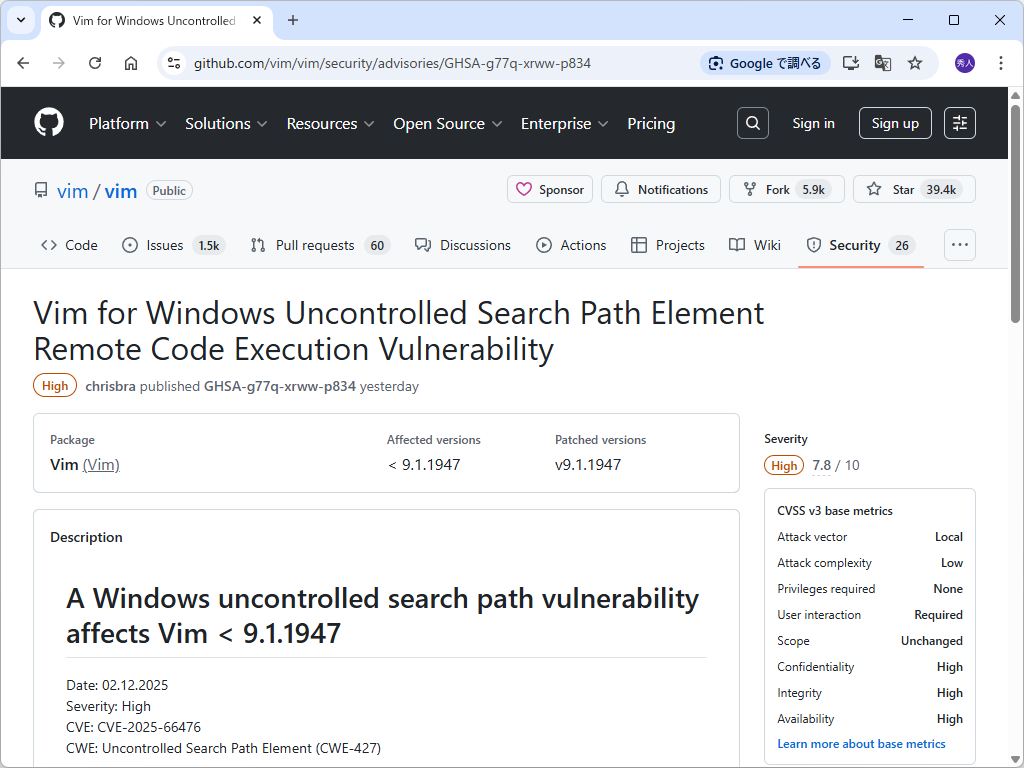Open the repository overflow ellipsis menu
Image resolution: width=1024 pixels, height=768 pixels.
[959, 244]
